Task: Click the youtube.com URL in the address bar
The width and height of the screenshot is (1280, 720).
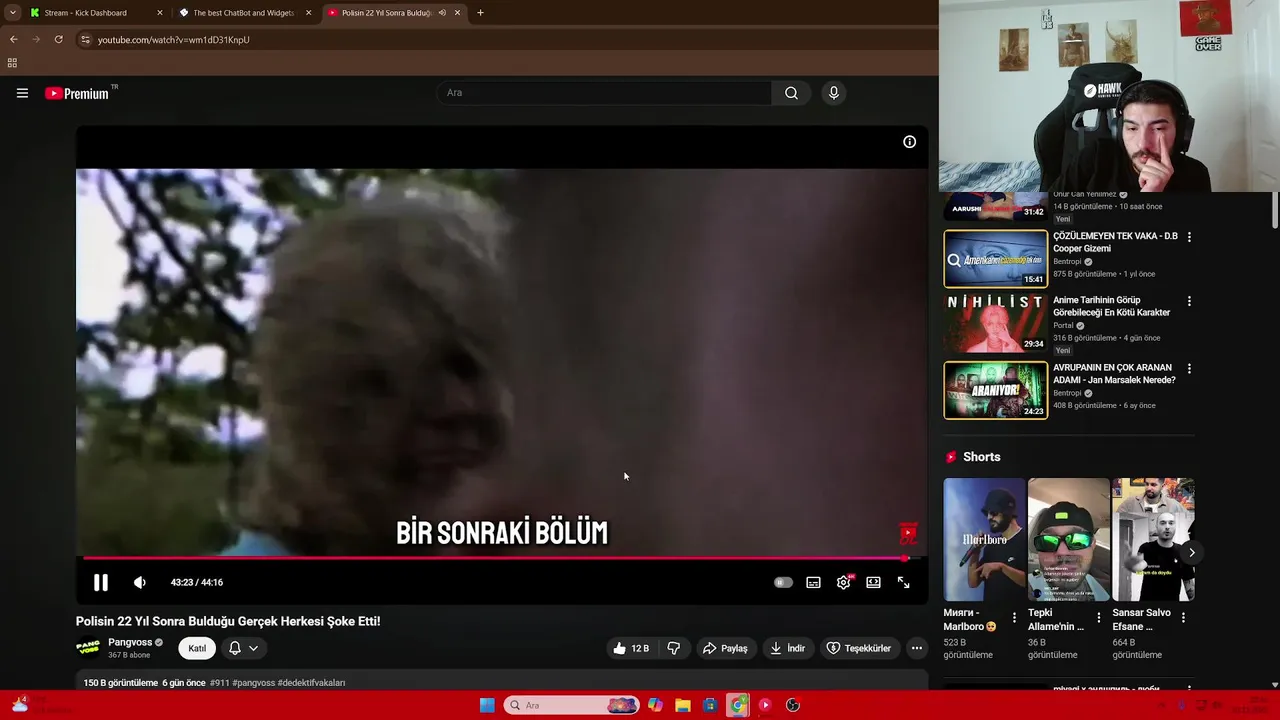Action: pos(174,40)
